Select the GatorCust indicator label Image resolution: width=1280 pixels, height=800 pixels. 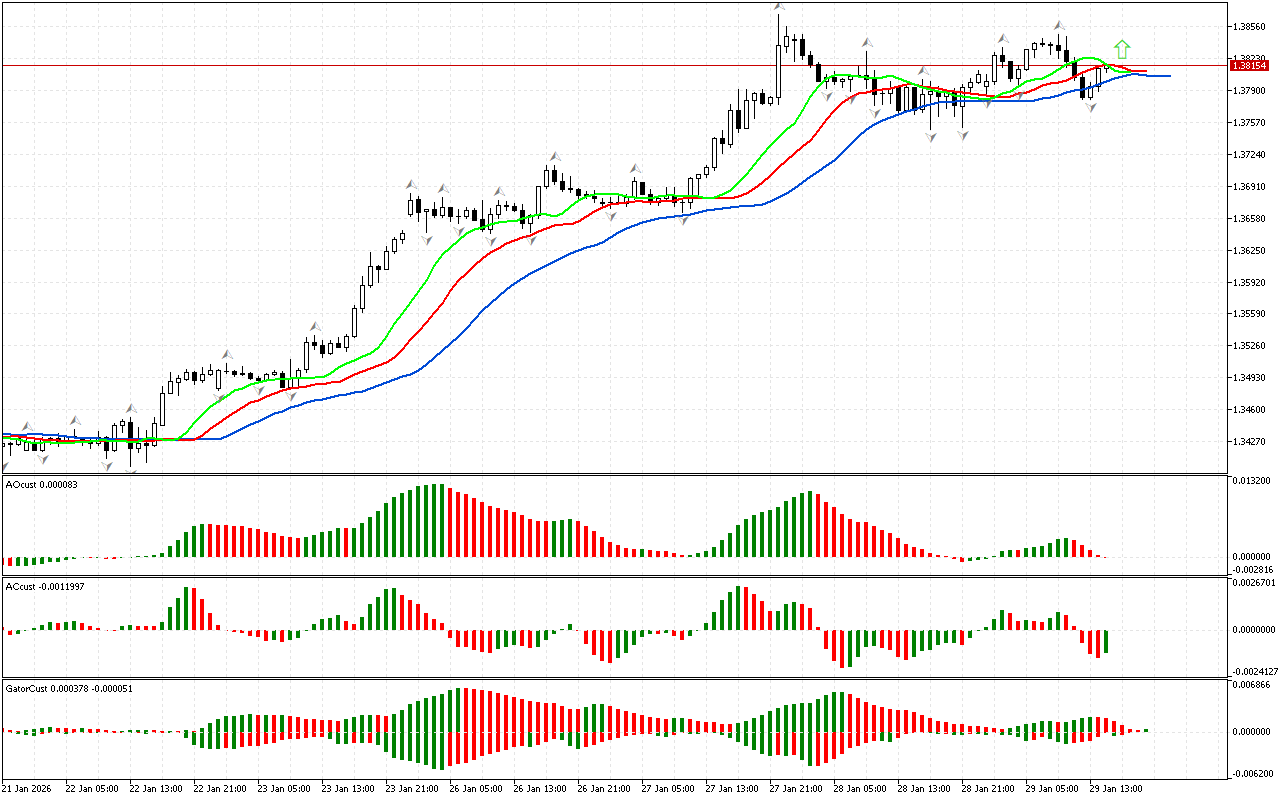68,688
